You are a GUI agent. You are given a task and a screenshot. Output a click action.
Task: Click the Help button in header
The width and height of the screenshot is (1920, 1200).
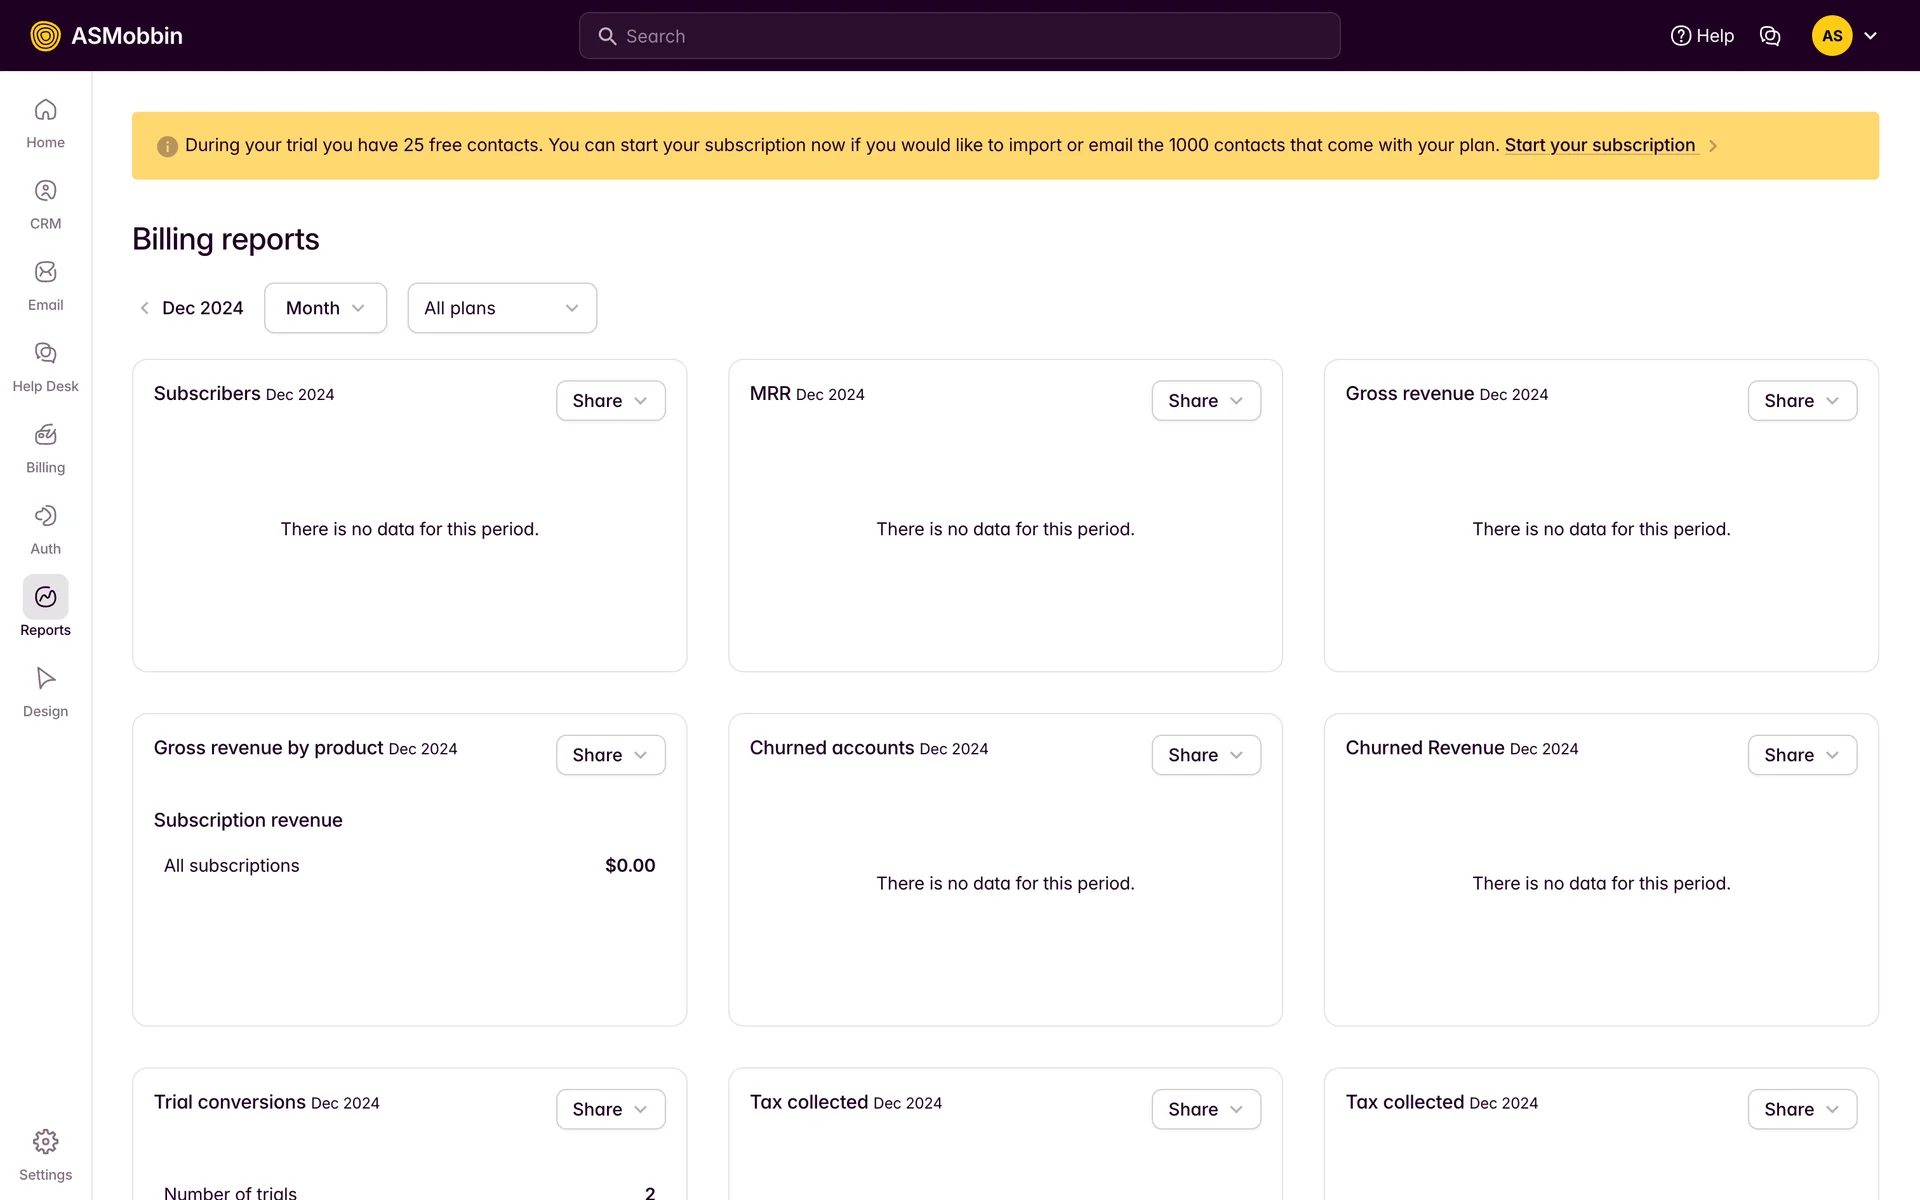(x=1702, y=36)
